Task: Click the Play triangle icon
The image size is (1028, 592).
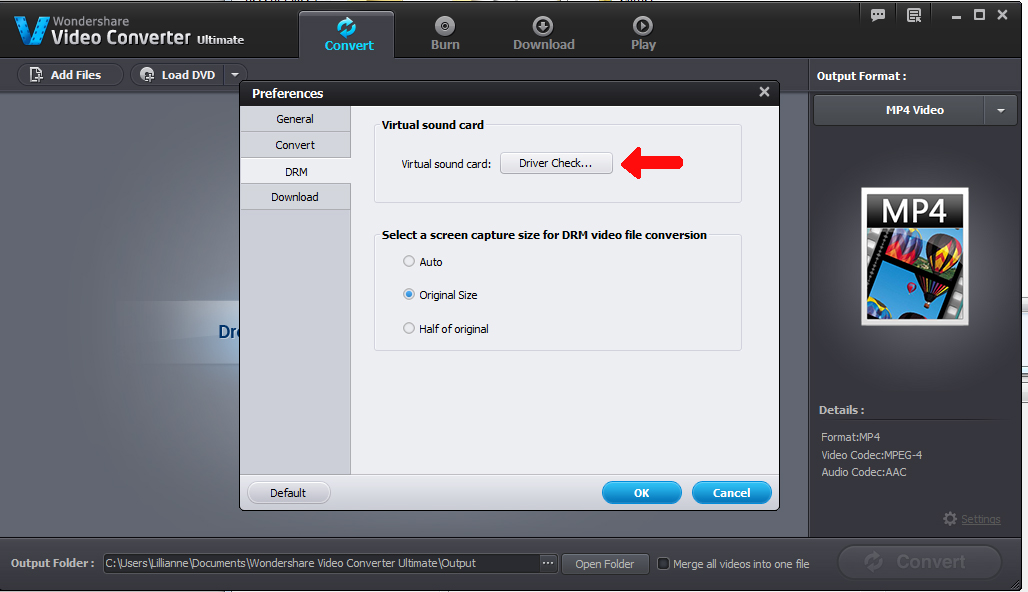Action: [x=642, y=26]
